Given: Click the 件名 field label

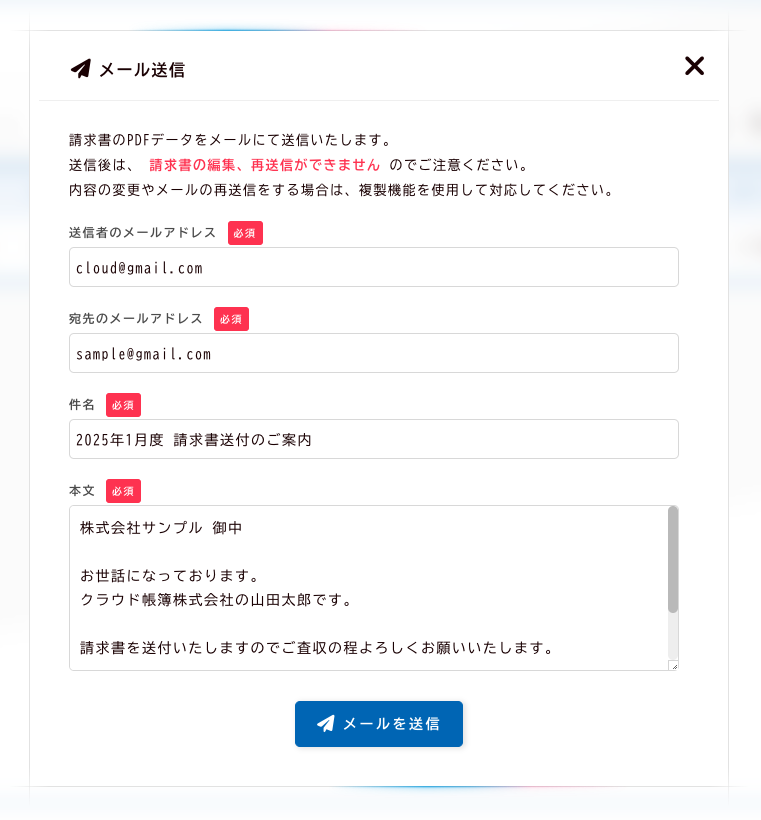Looking at the screenshot, I should 82,405.
